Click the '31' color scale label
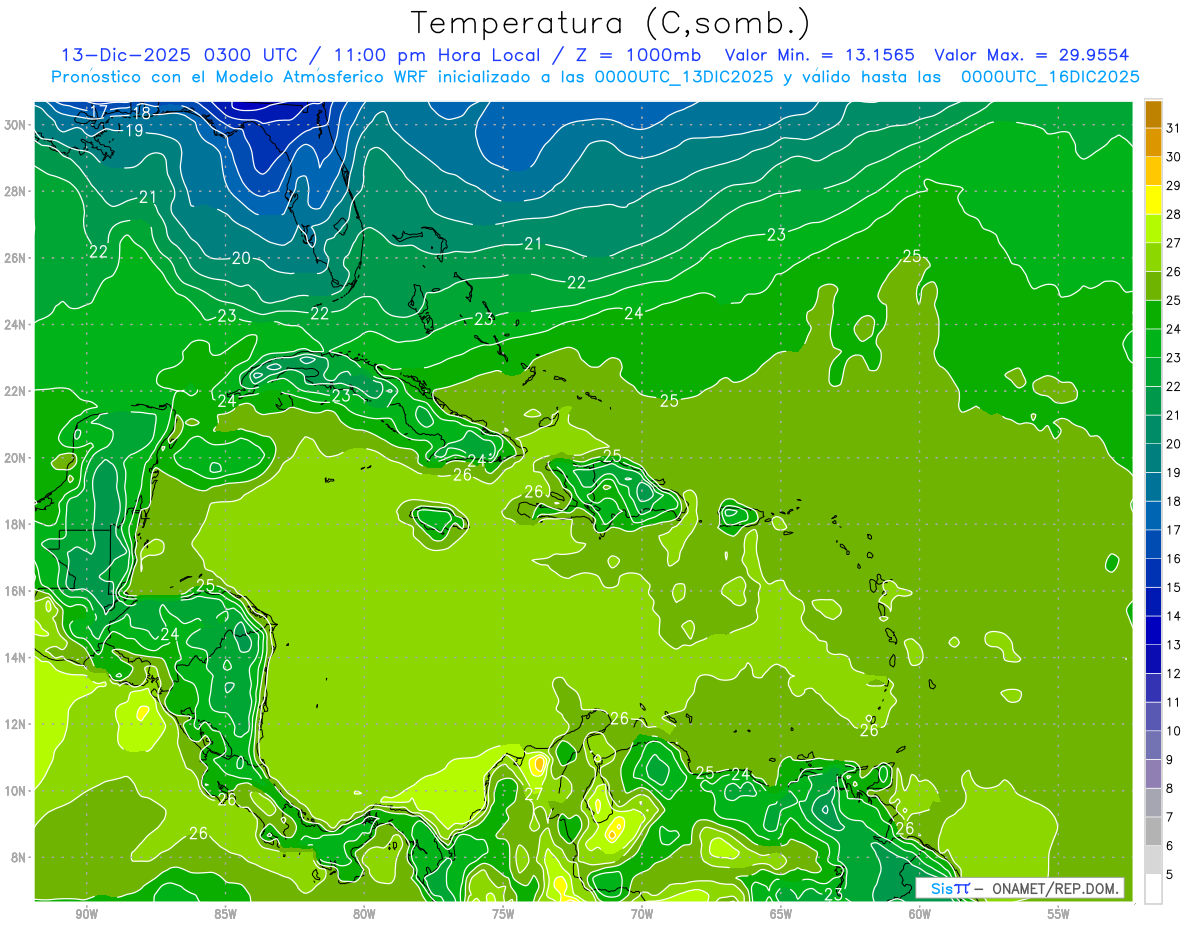Screen dimensions: 1200x927 (x=1174, y=127)
